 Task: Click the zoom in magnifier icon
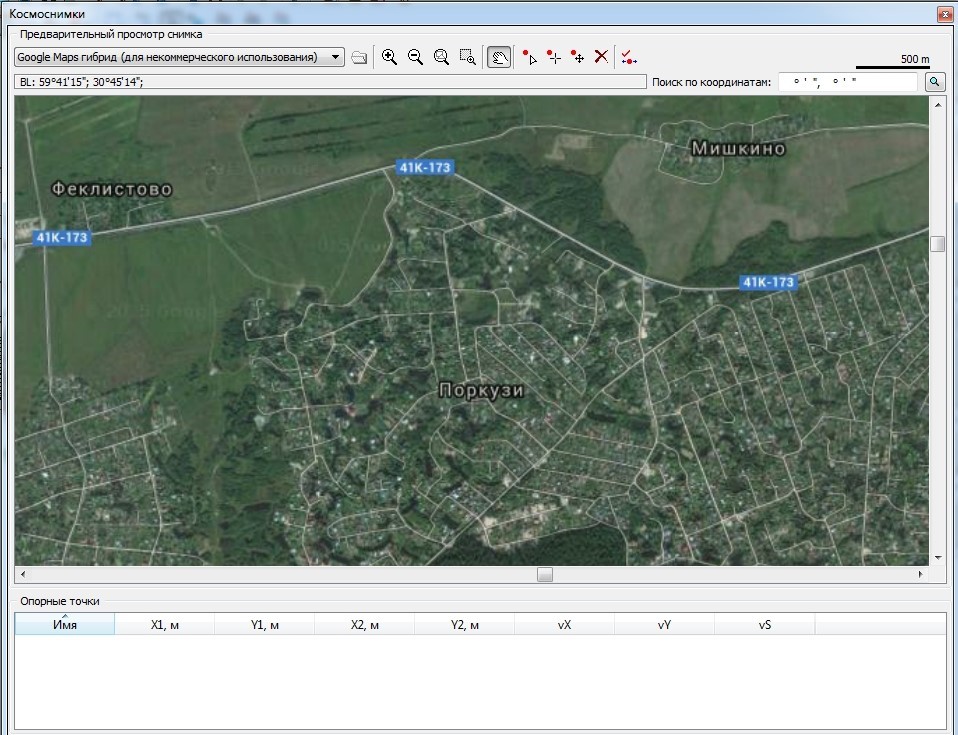pos(390,57)
